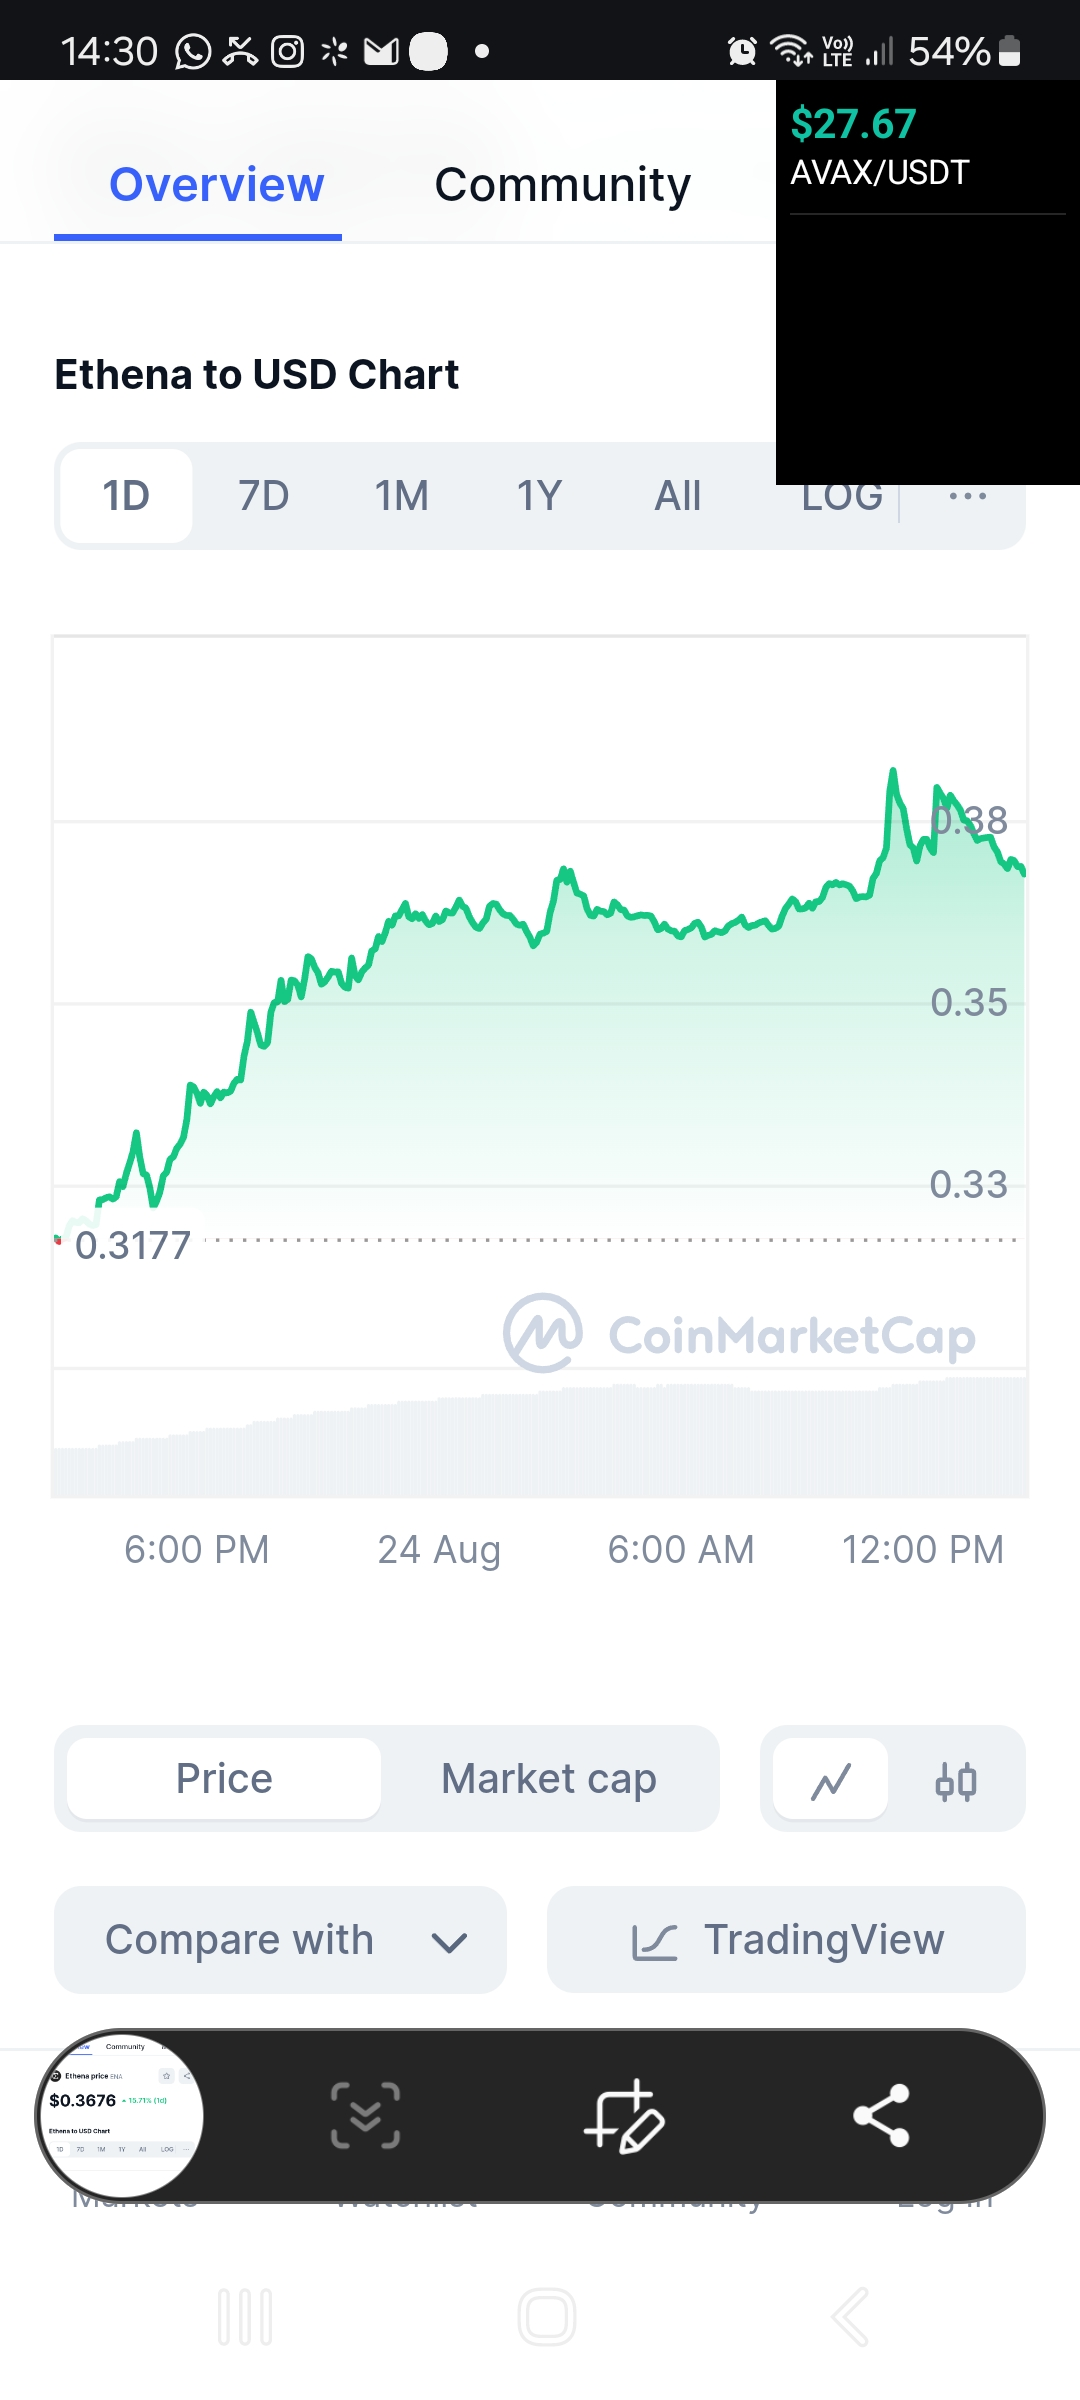This screenshot has width=1080, height=2400.
Task: Select the 1D time range
Action: [126, 496]
